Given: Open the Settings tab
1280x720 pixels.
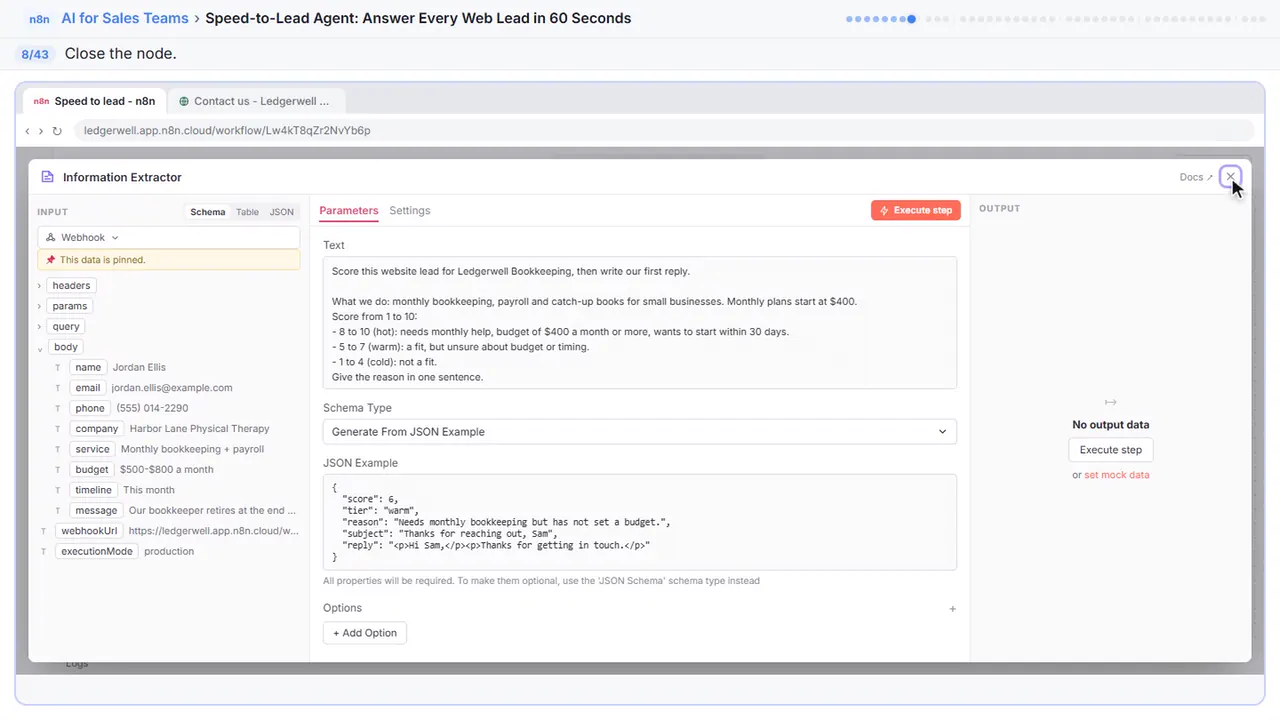Looking at the screenshot, I should (x=410, y=211).
